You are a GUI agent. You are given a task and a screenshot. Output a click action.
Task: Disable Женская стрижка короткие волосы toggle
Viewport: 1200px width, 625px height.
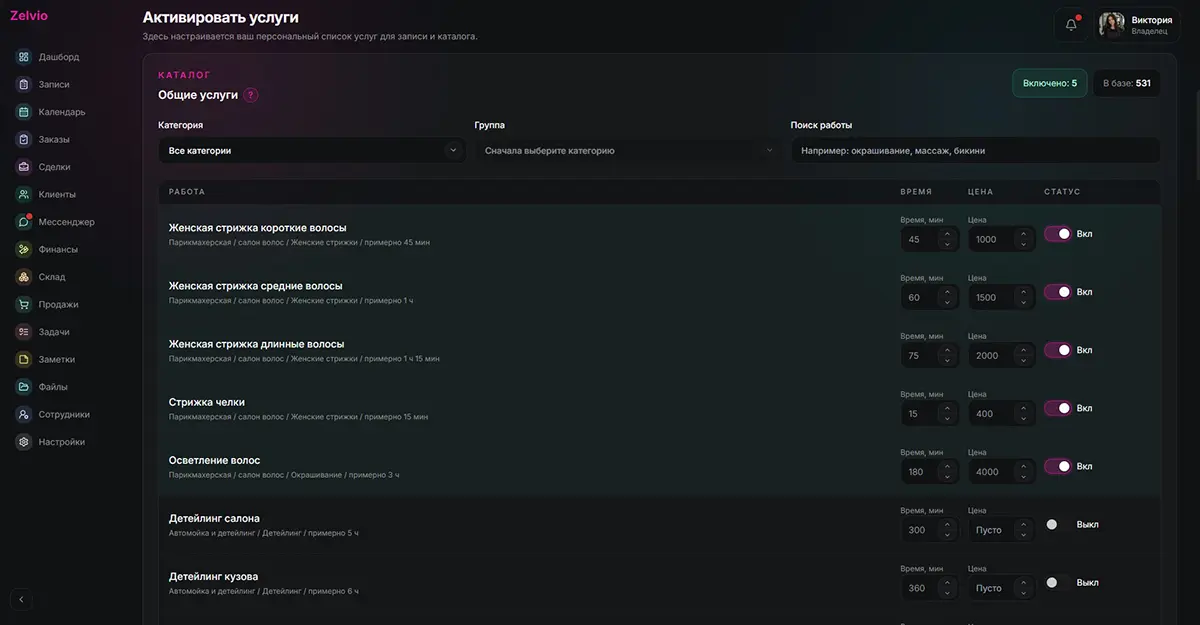coord(1058,234)
